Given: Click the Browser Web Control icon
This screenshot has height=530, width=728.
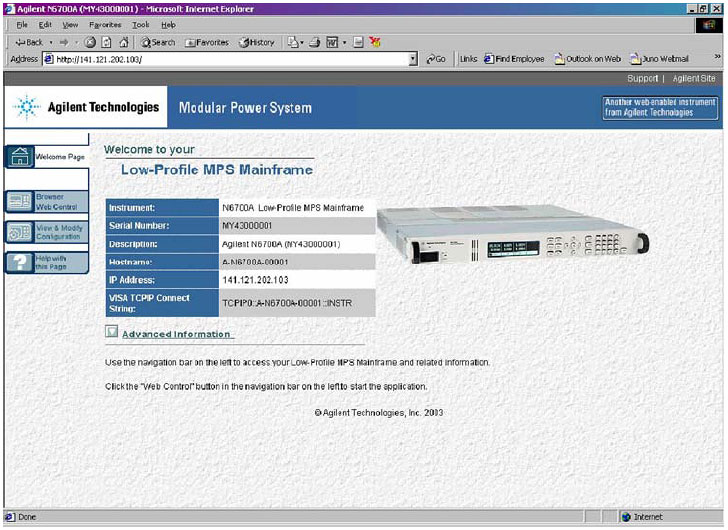Looking at the screenshot, I should [x=20, y=202].
